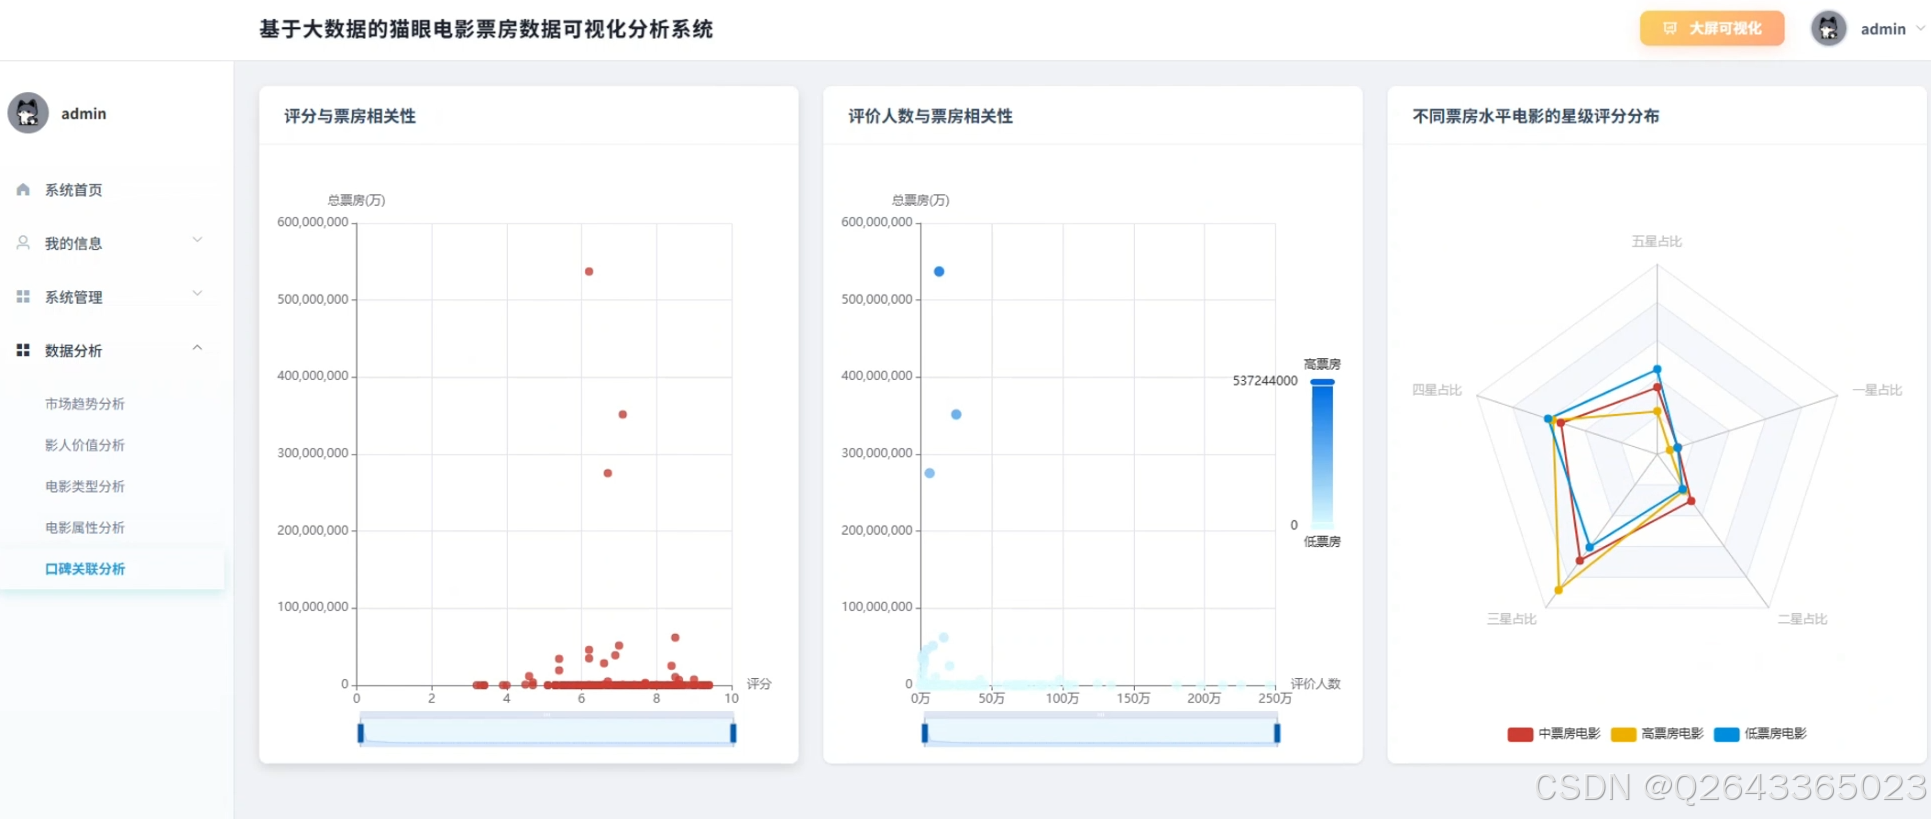Screen dimensions: 1931x819
Task: Click right zoom handle of 评分 chart slider
Action: 733,733
